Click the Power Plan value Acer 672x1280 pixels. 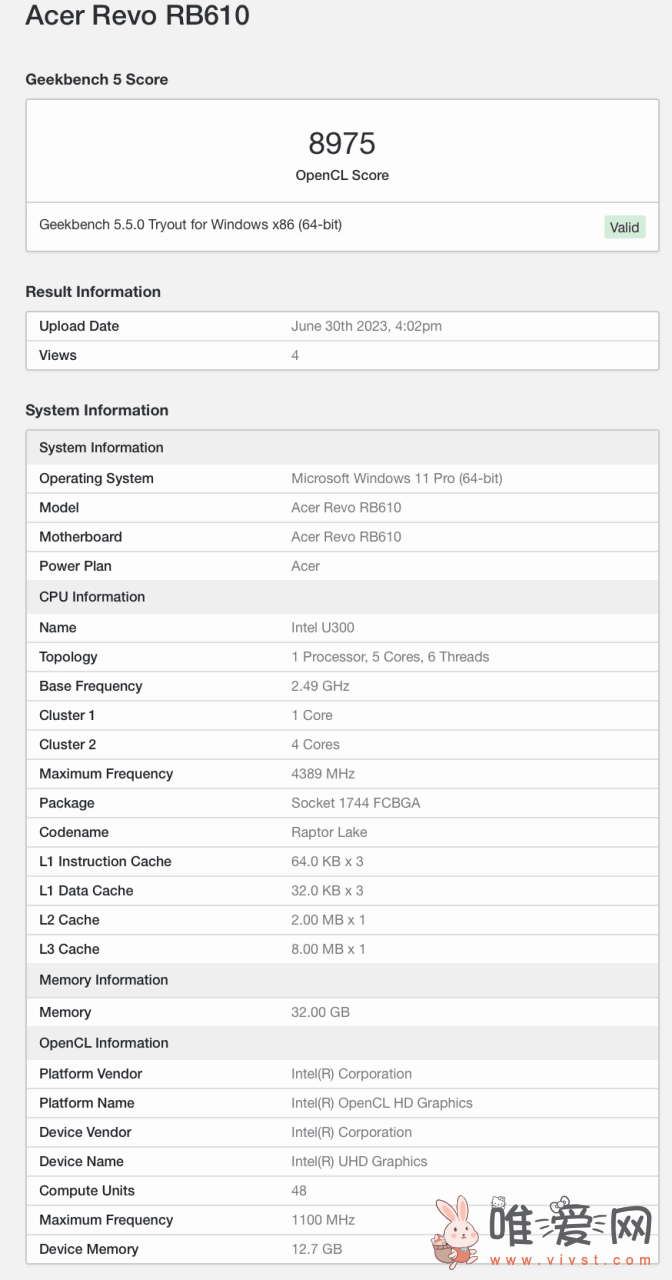coord(305,566)
